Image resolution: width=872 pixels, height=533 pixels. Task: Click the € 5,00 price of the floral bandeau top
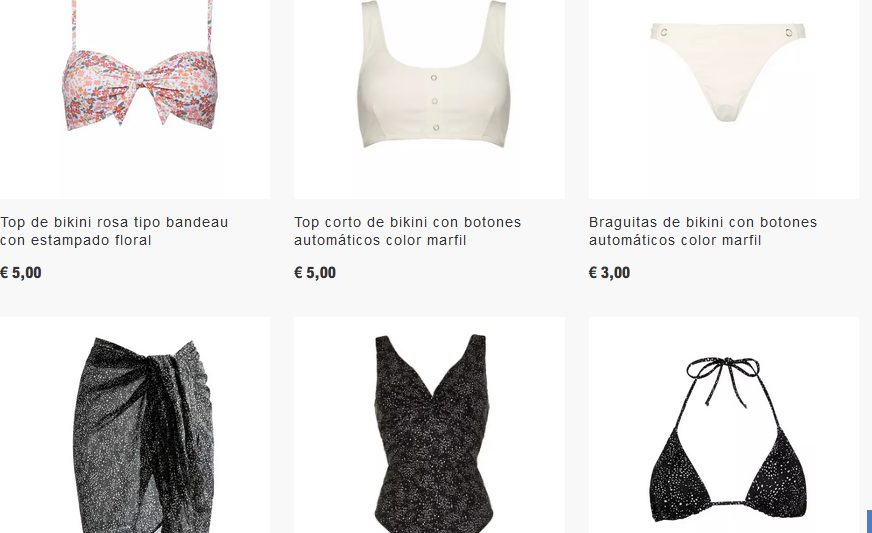(x=21, y=273)
